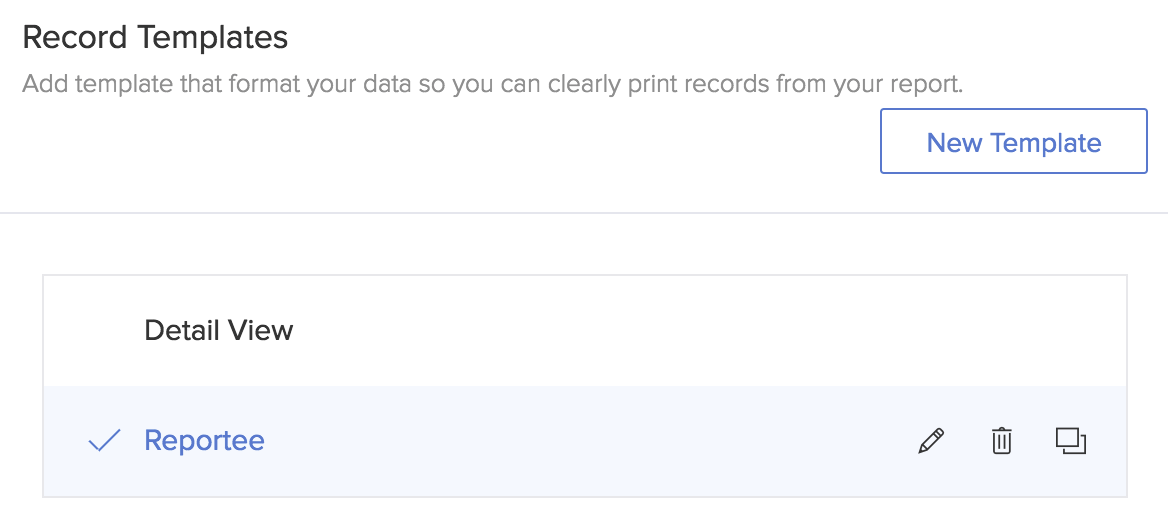Edit the Reportee template with pencil icon
Screen dimensions: 1168x530
click(931, 441)
